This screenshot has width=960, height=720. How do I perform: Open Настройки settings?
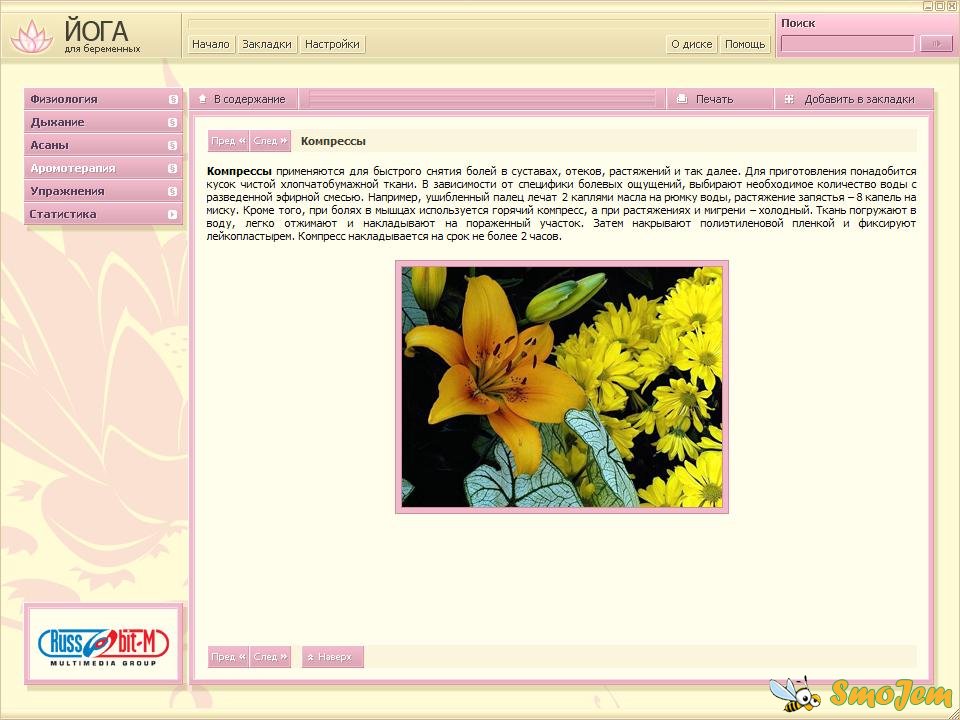click(x=332, y=44)
